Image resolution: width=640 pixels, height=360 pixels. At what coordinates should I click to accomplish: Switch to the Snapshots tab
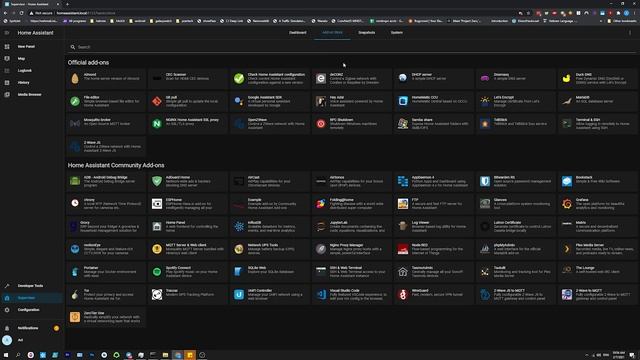[367, 33]
